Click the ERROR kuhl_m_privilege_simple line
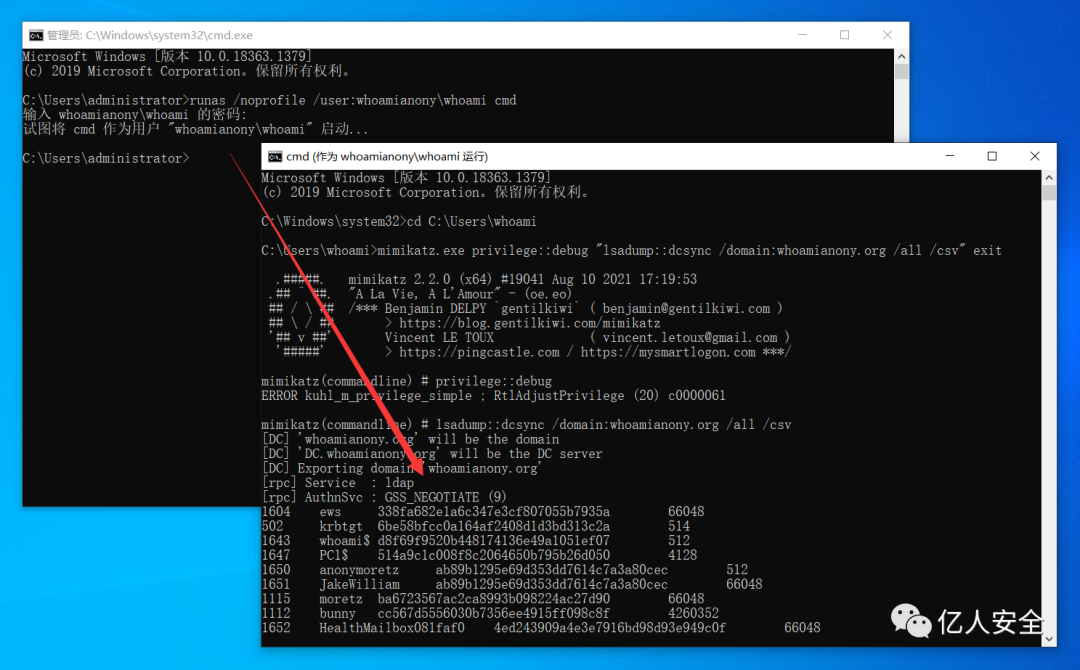 (x=493, y=396)
